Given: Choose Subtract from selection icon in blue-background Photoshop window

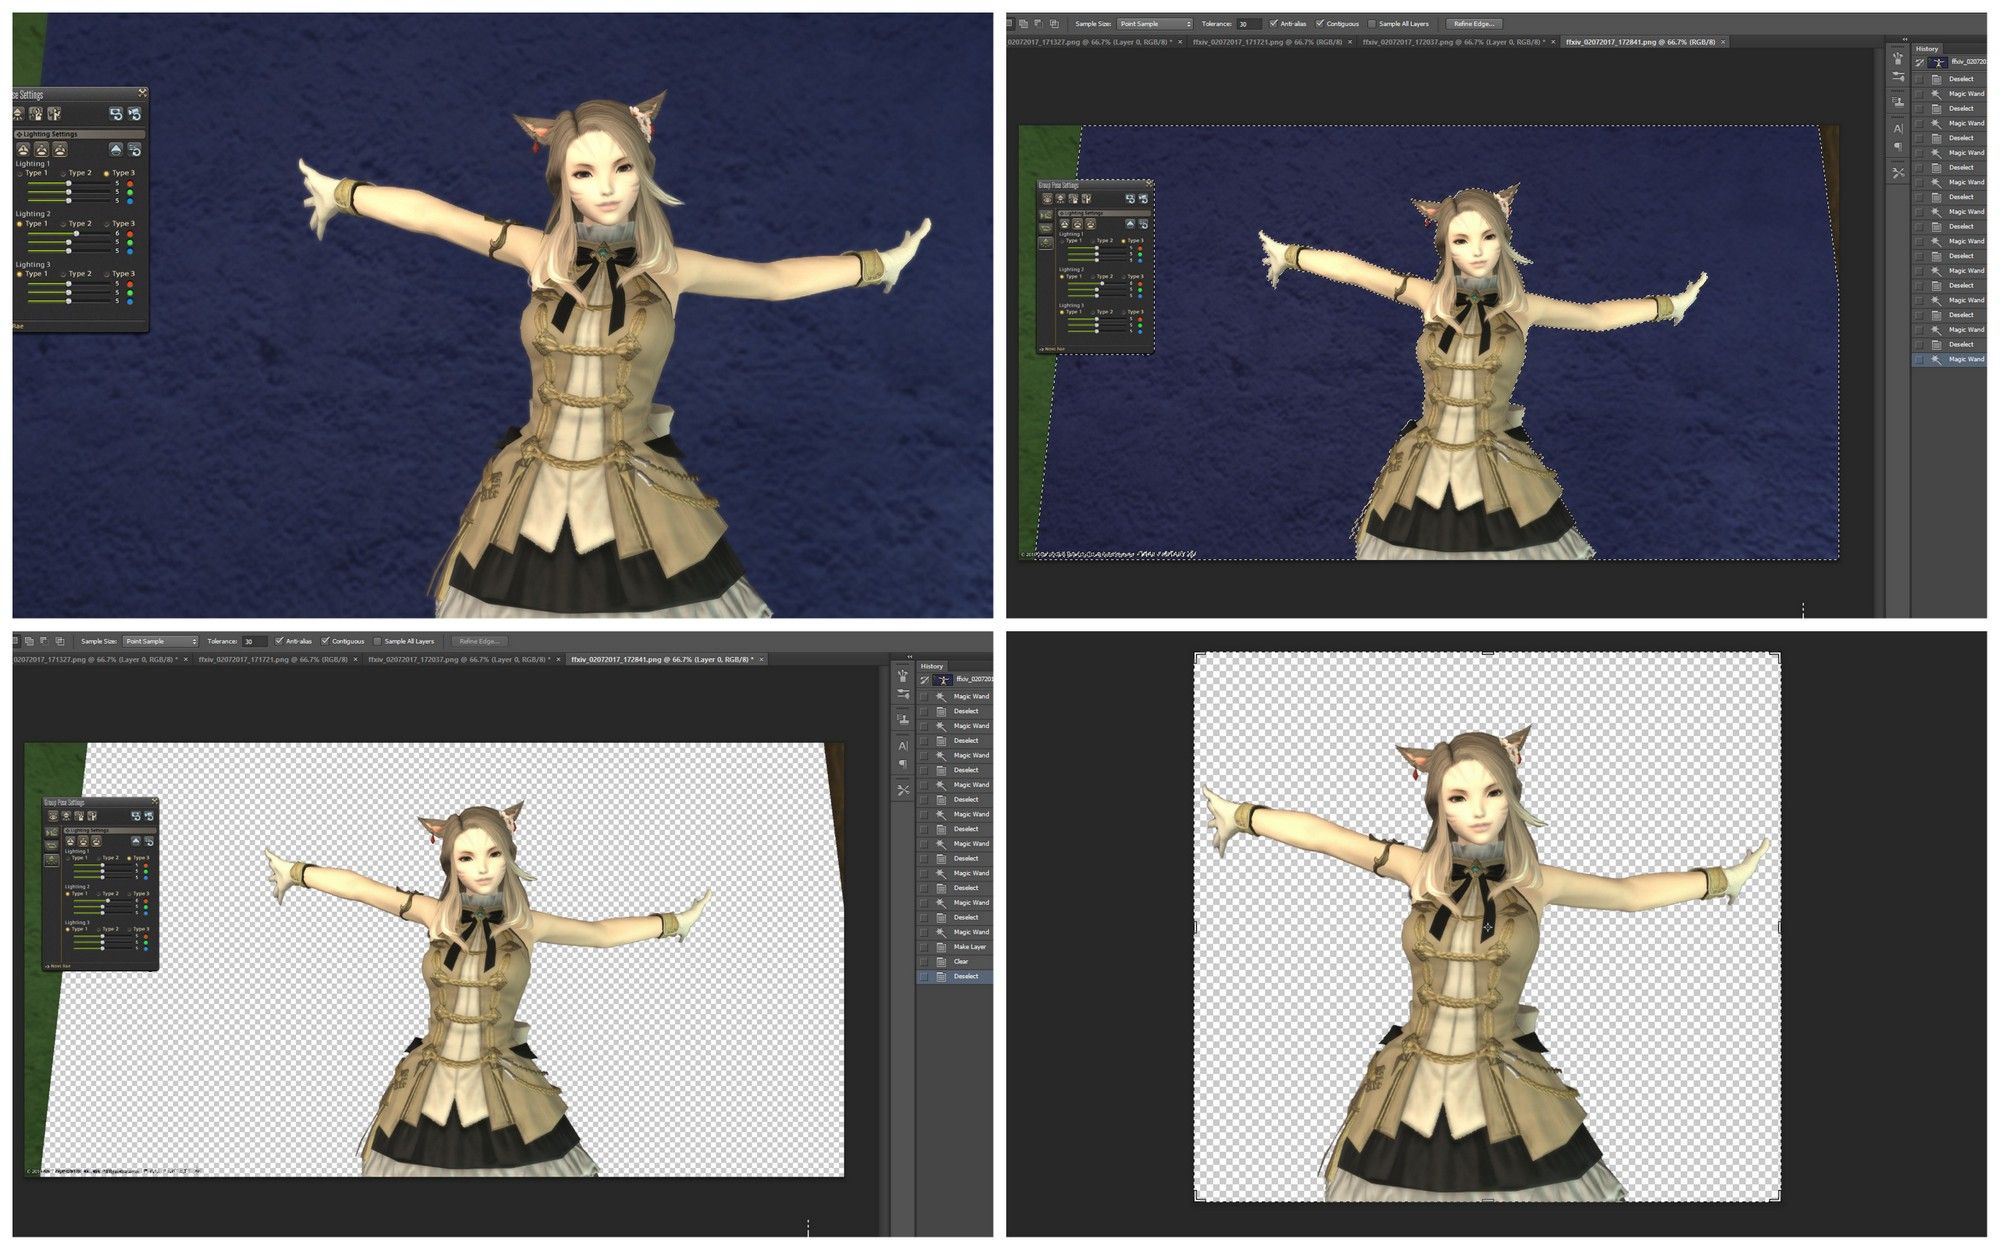Looking at the screenshot, I should [1038, 24].
